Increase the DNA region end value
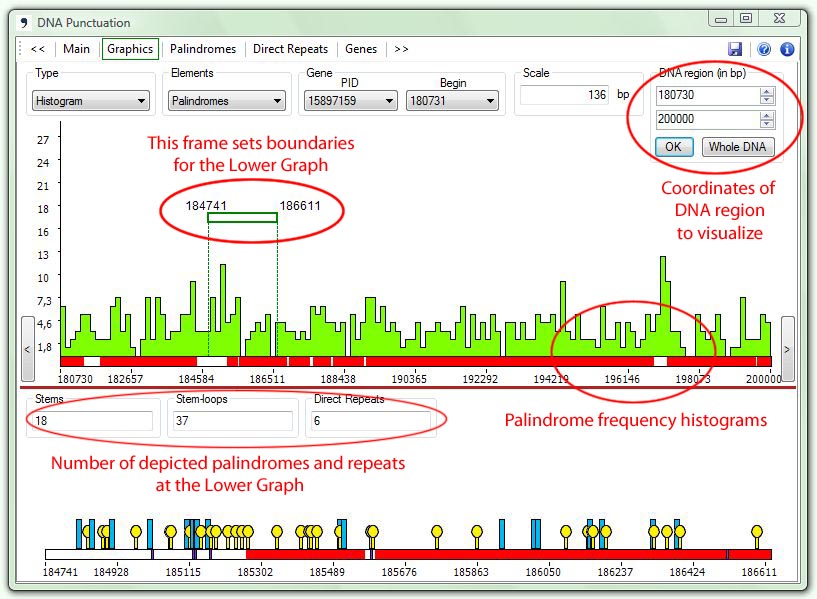Screen dimensions: 817x599 pyautogui.click(x=767, y=115)
